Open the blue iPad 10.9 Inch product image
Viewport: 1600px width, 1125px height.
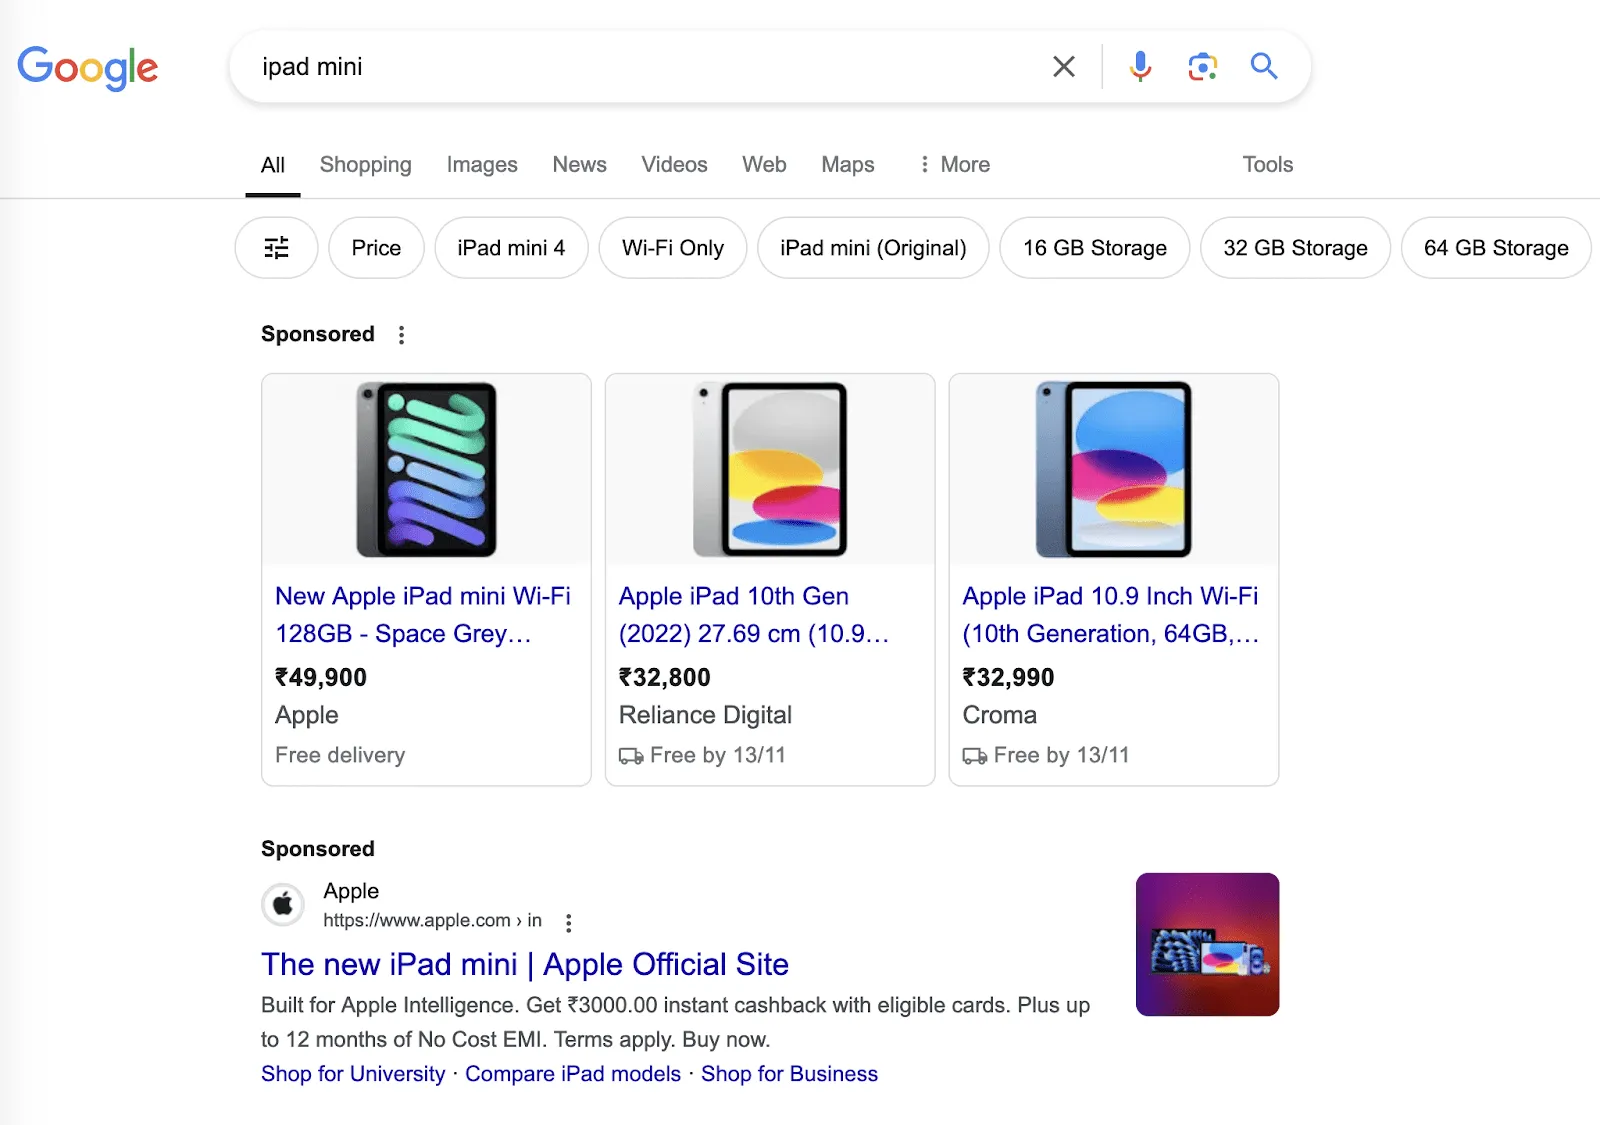(x=1114, y=469)
